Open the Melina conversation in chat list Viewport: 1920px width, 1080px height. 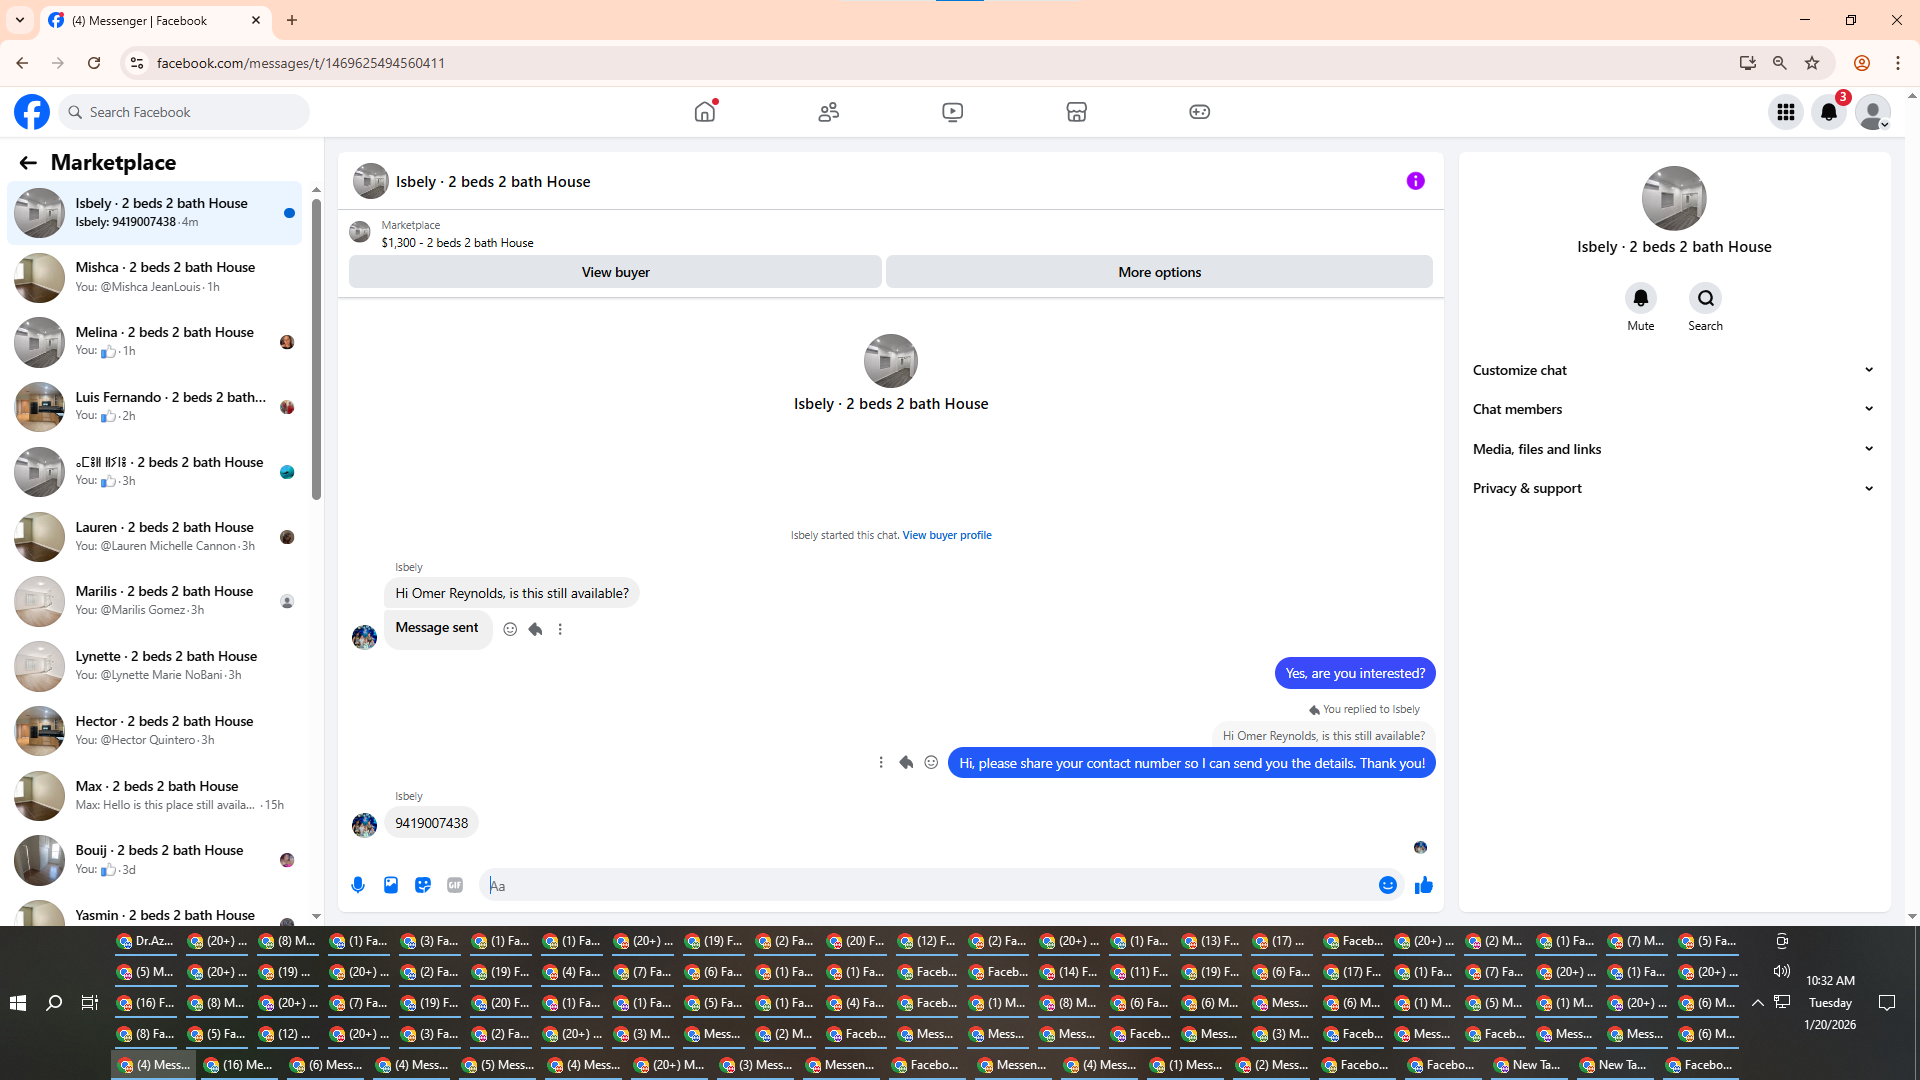coord(155,342)
